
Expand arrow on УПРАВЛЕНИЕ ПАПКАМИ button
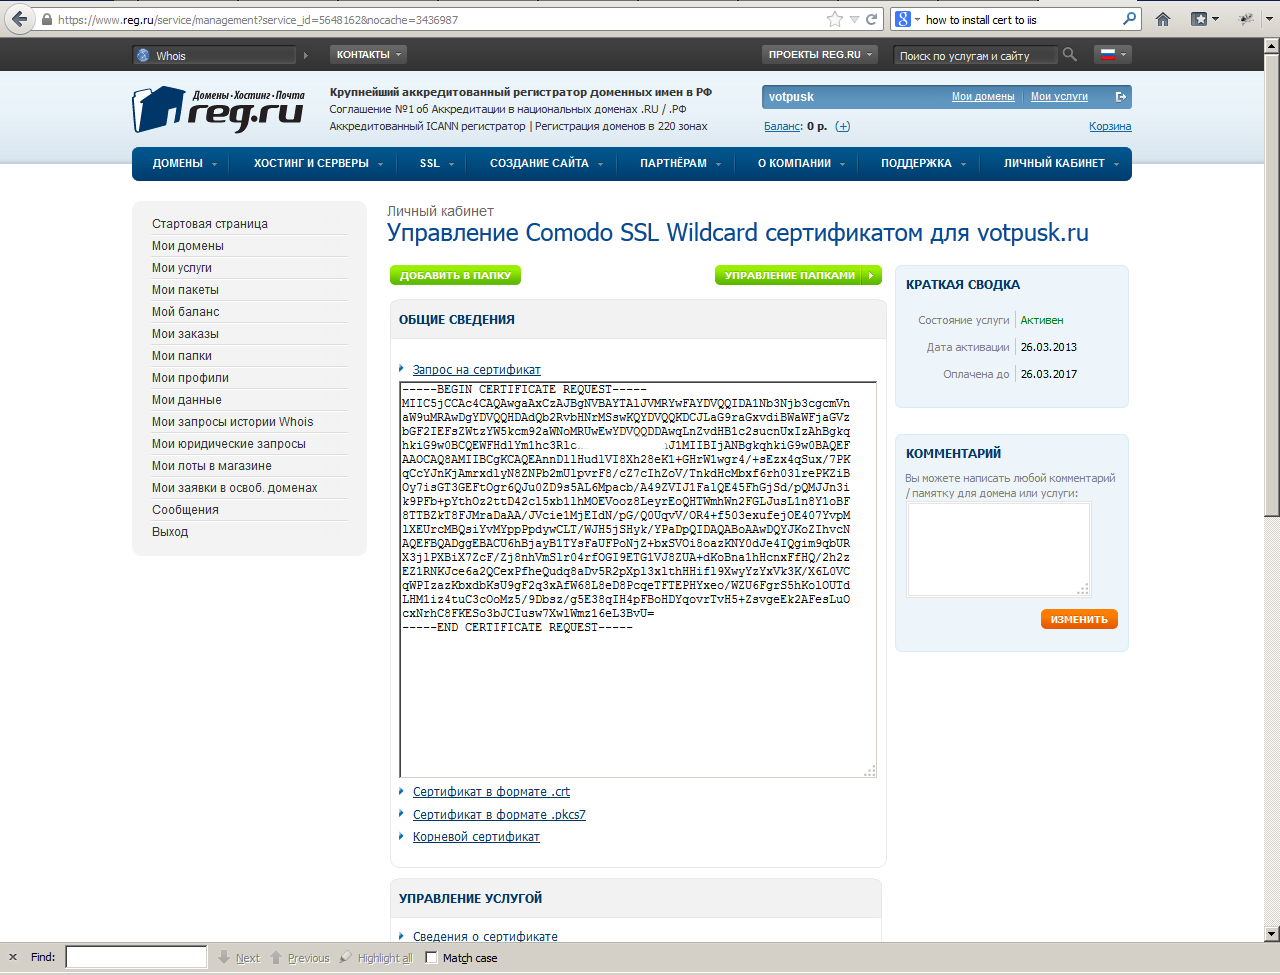tap(871, 275)
